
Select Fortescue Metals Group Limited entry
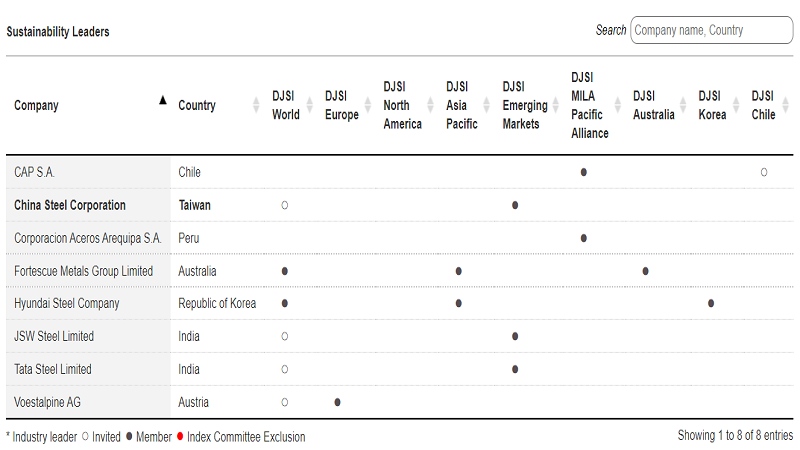point(84,271)
